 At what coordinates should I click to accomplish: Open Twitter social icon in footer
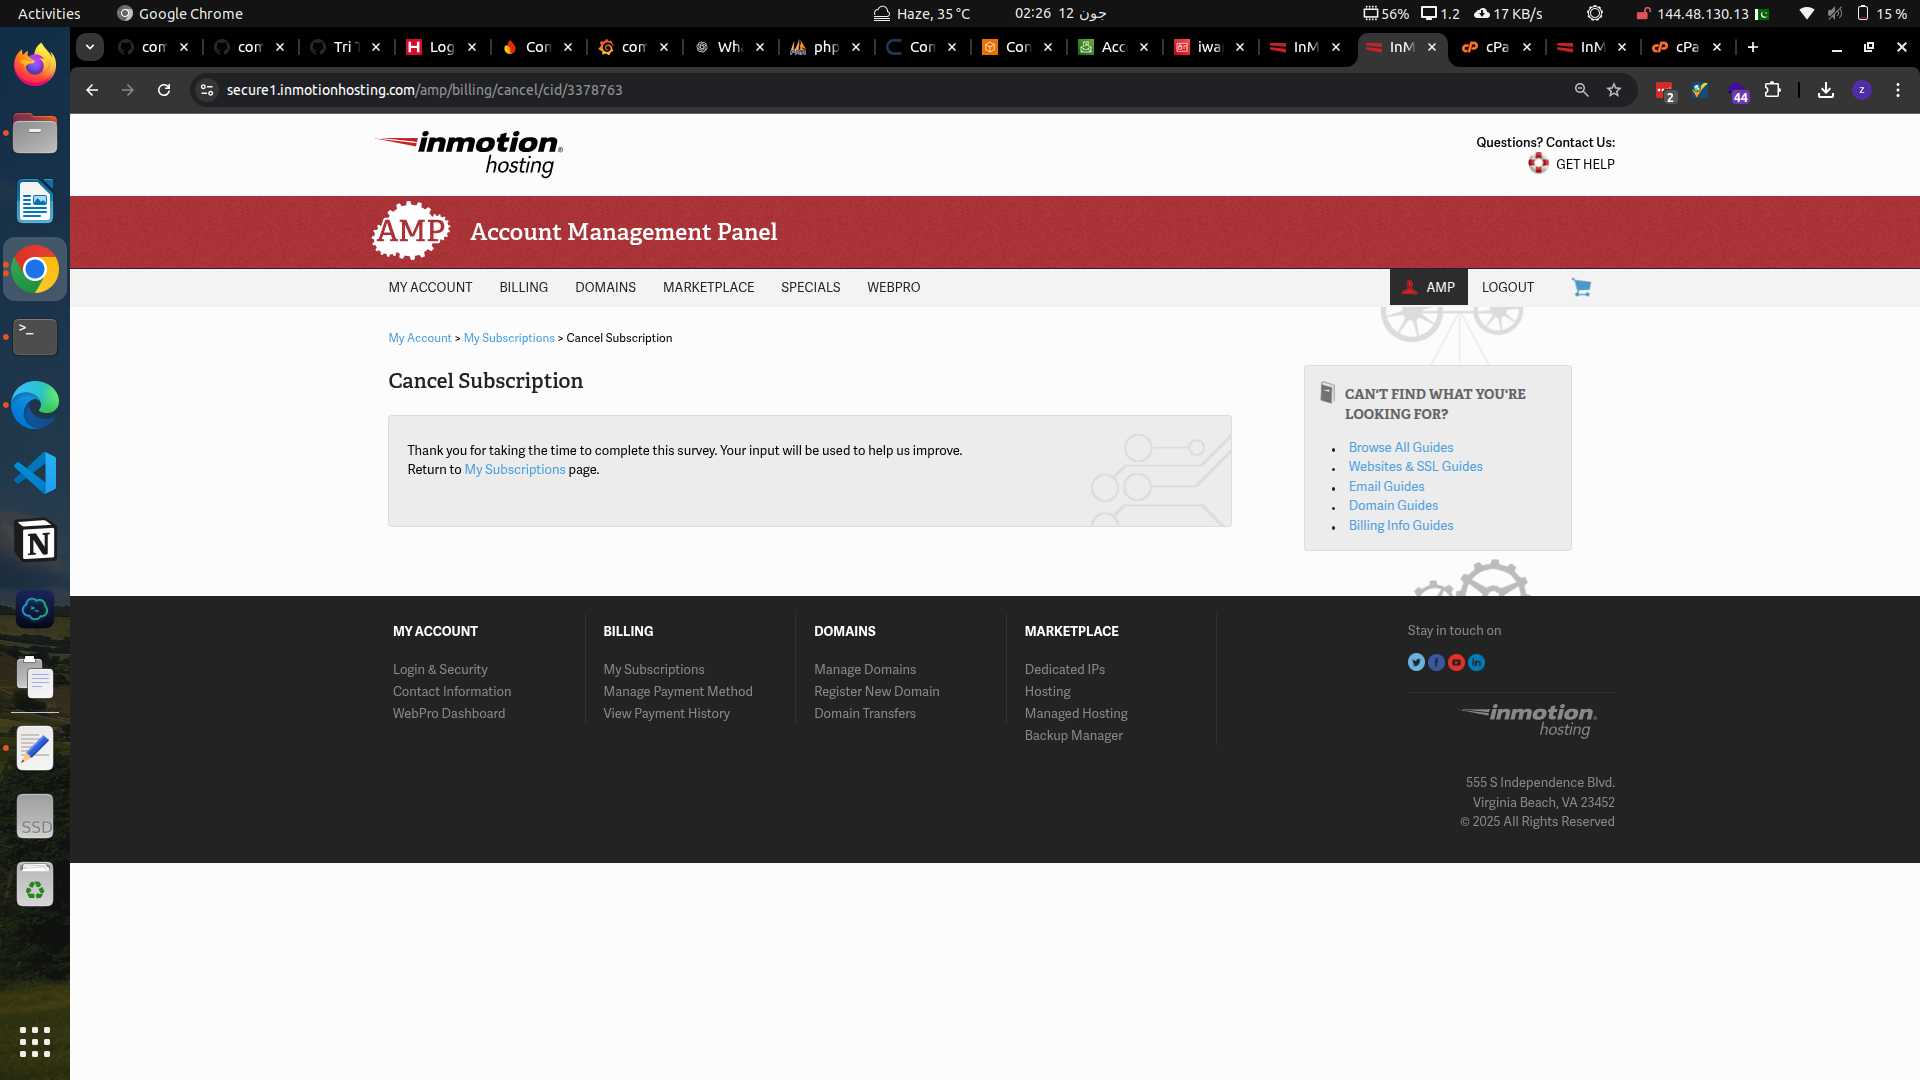coord(1416,662)
